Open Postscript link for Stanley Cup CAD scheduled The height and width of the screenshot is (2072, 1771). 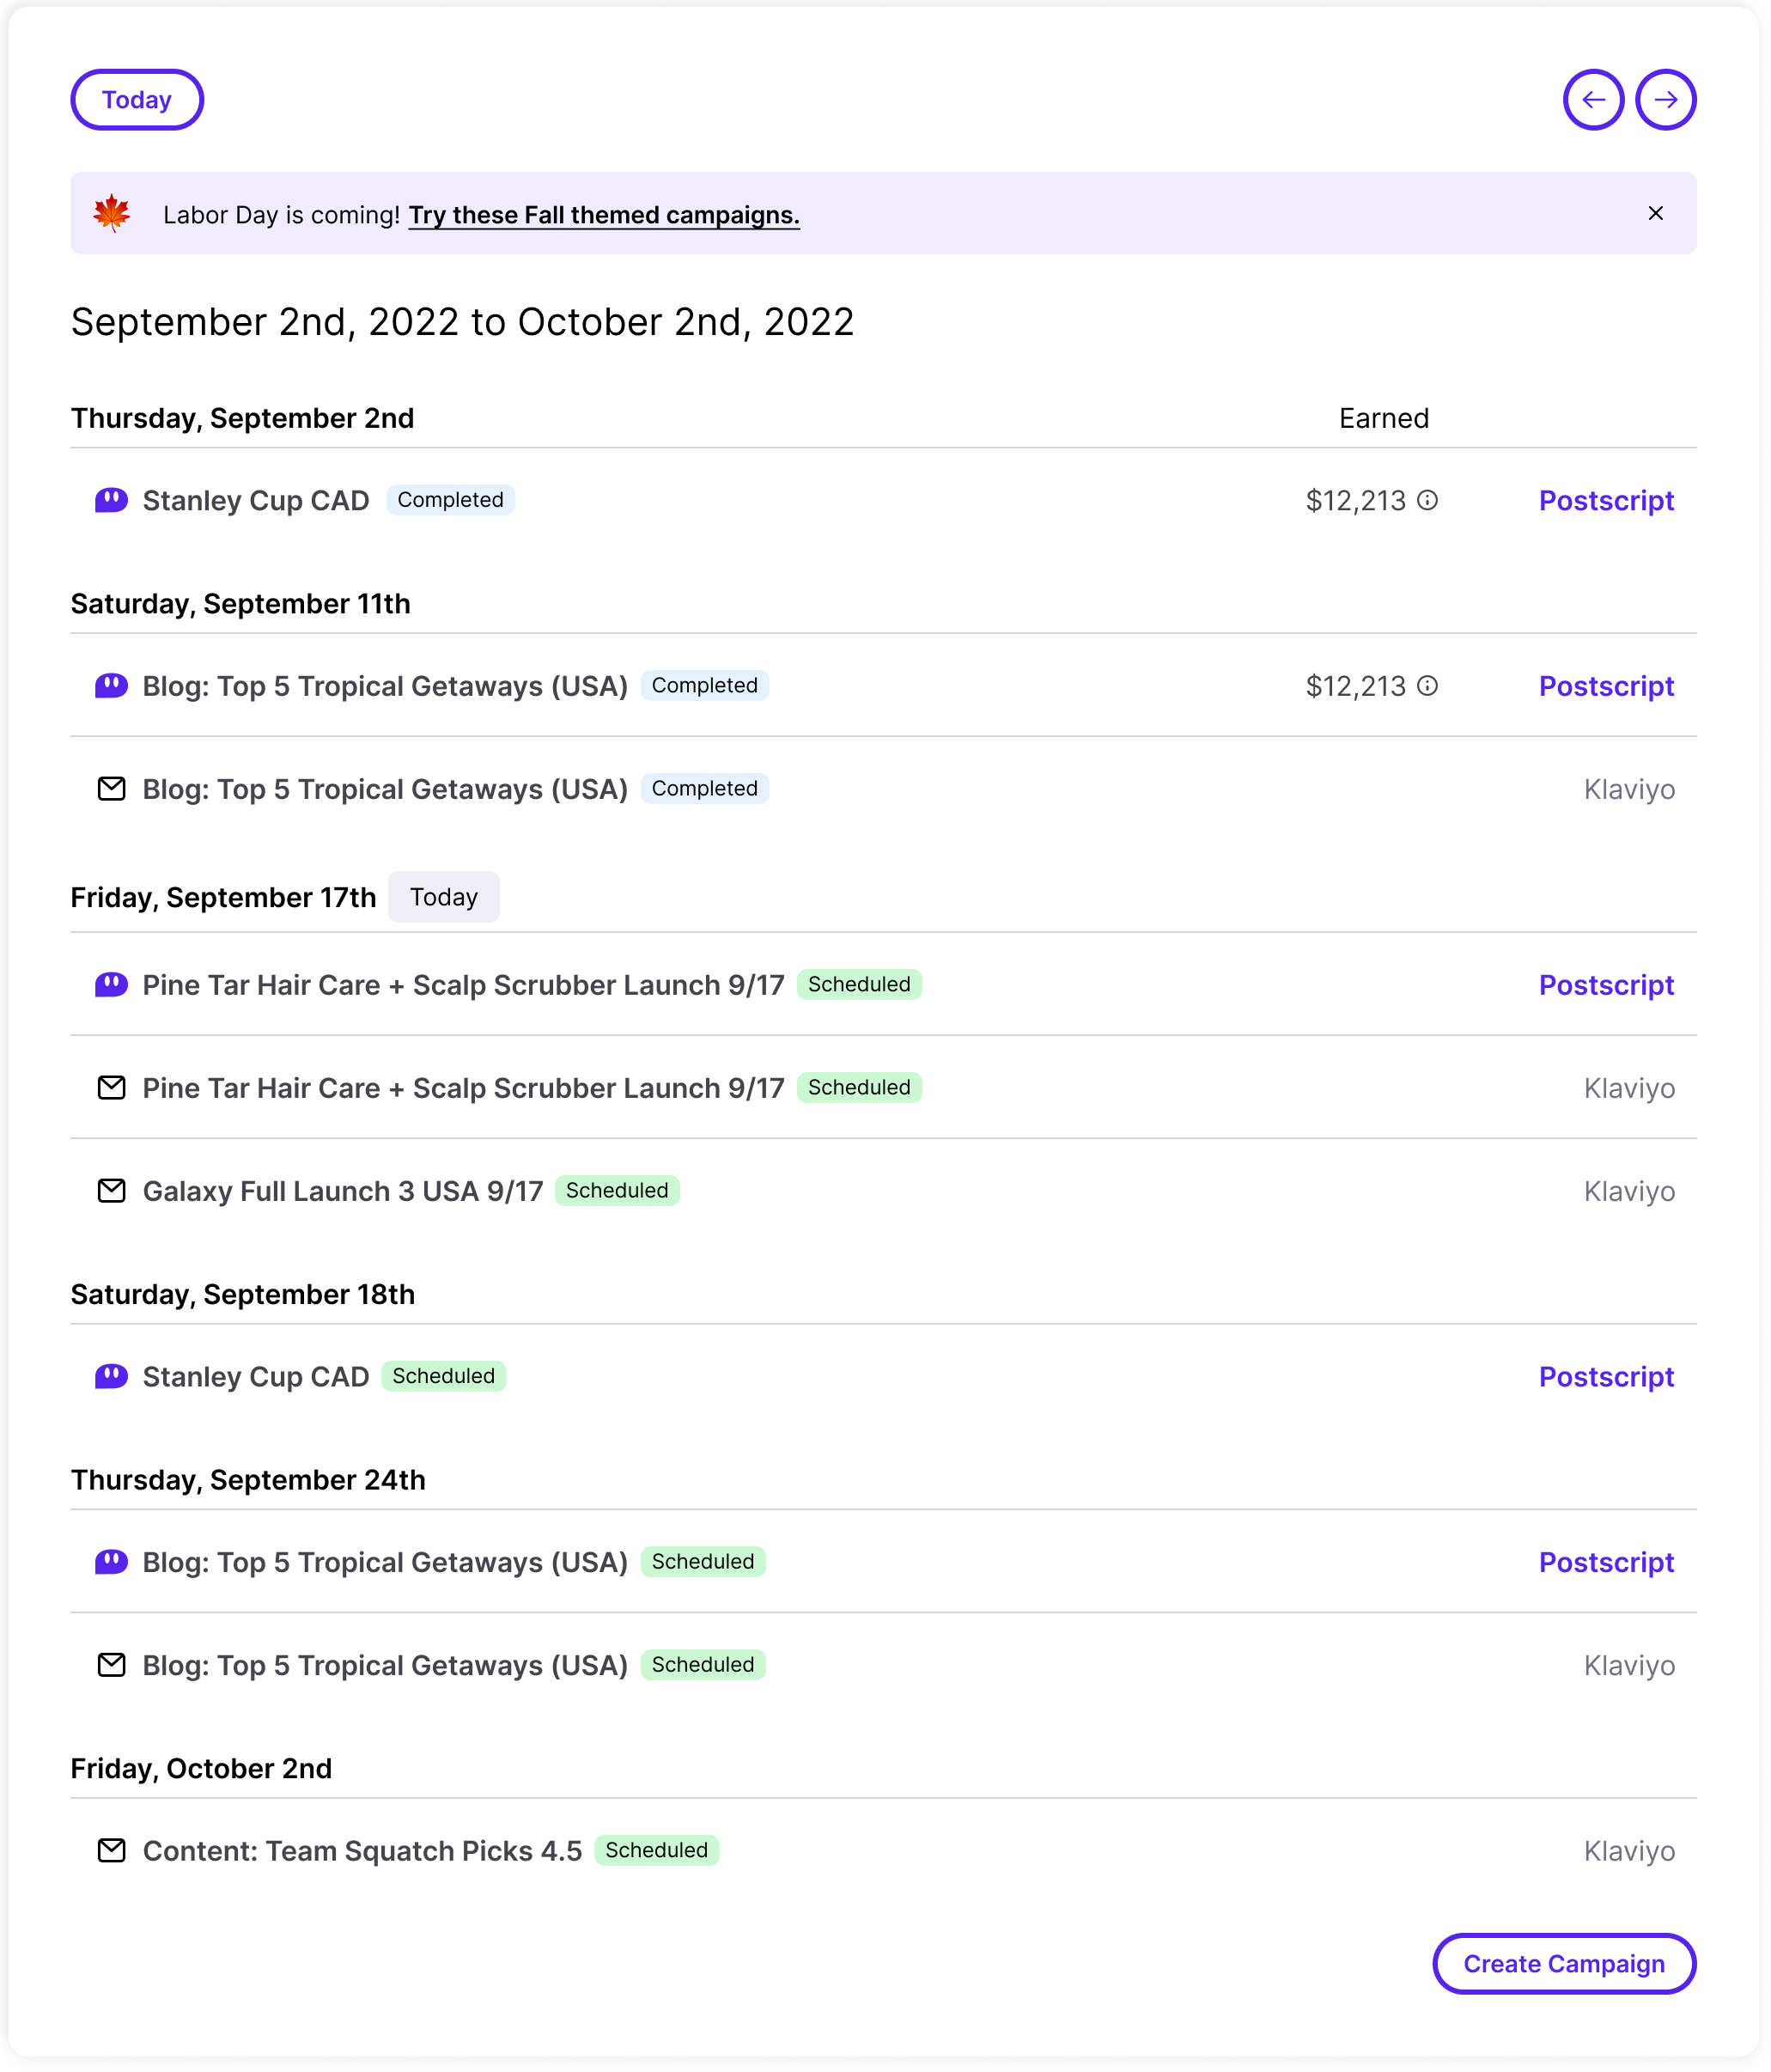(x=1606, y=1377)
